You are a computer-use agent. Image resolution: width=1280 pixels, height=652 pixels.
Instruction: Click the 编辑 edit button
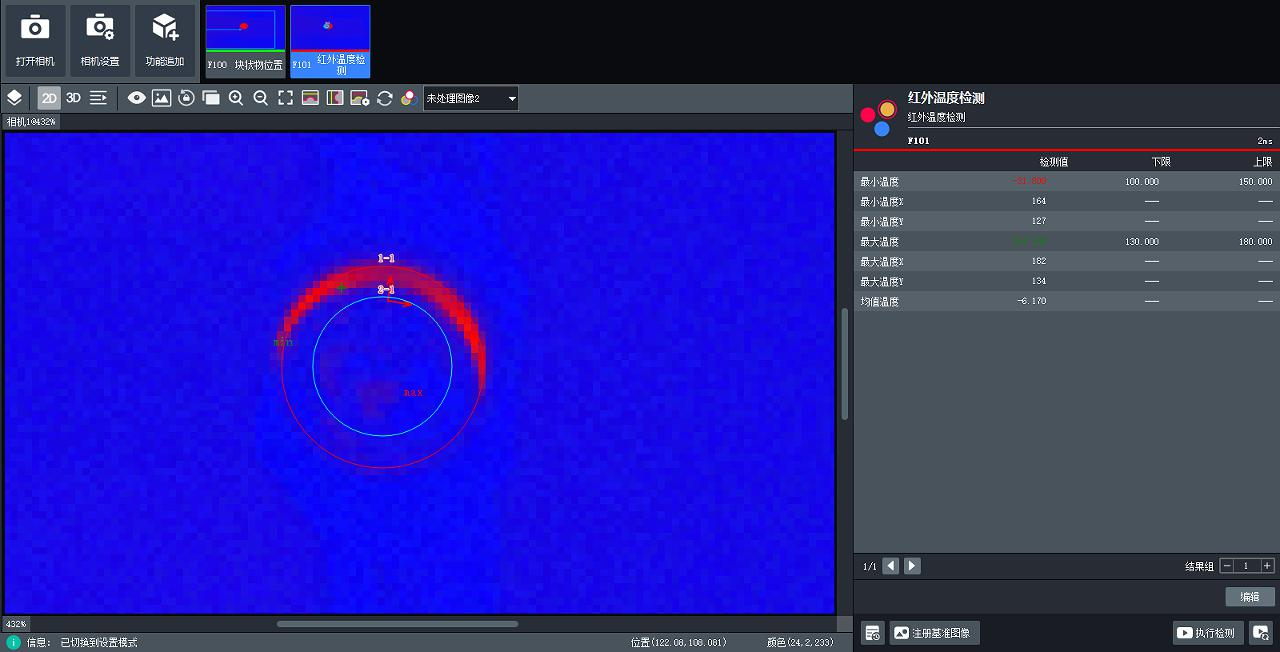(x=1250, y=597)
